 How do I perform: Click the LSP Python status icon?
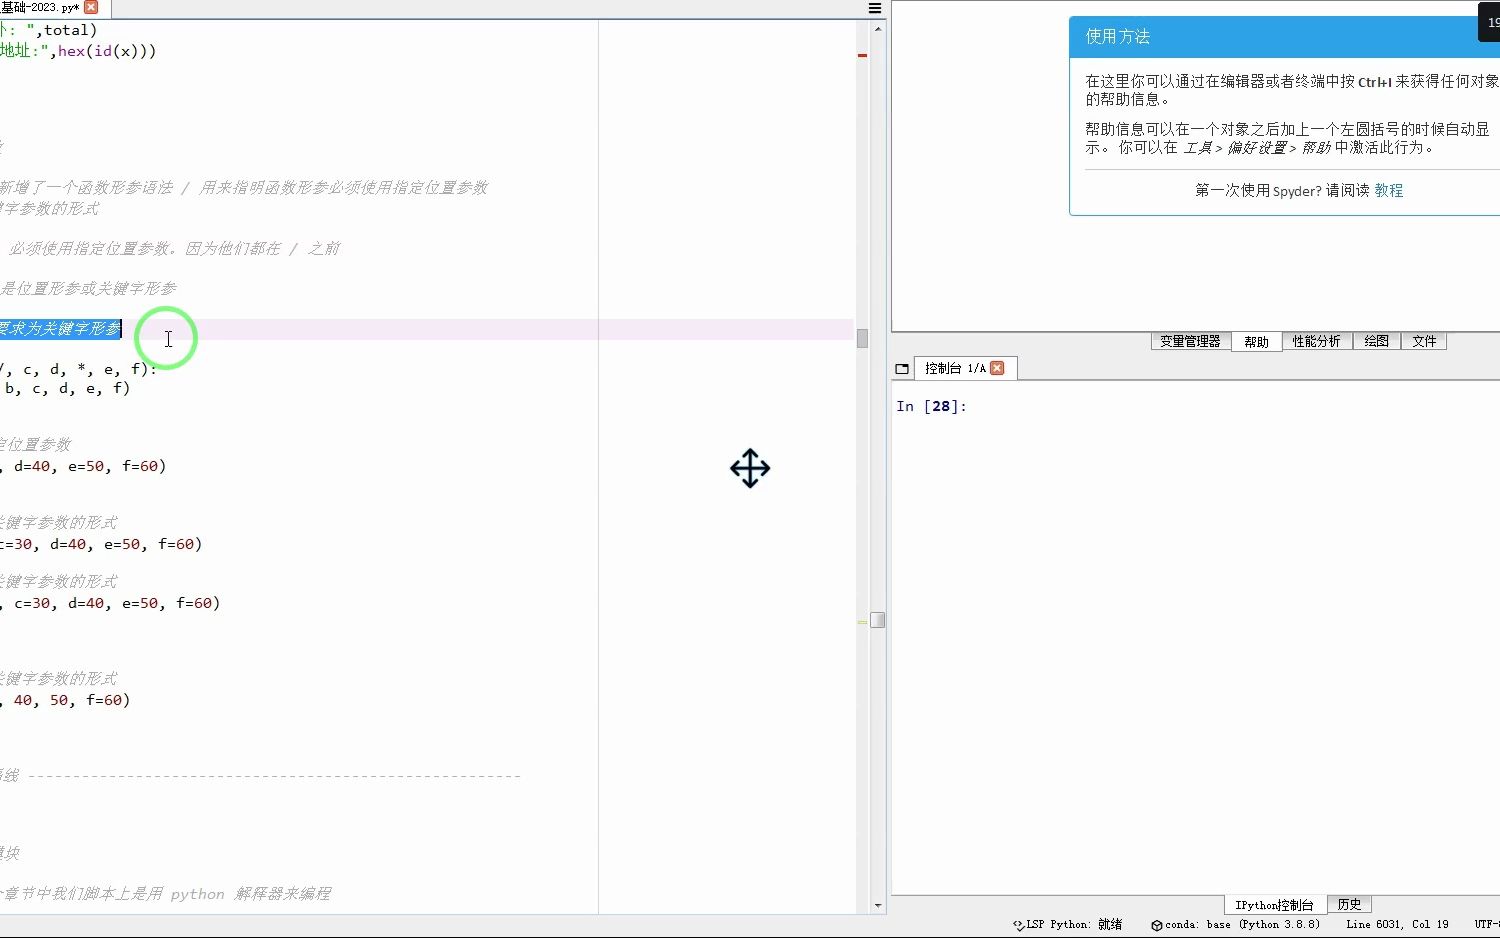[1018, 925]
